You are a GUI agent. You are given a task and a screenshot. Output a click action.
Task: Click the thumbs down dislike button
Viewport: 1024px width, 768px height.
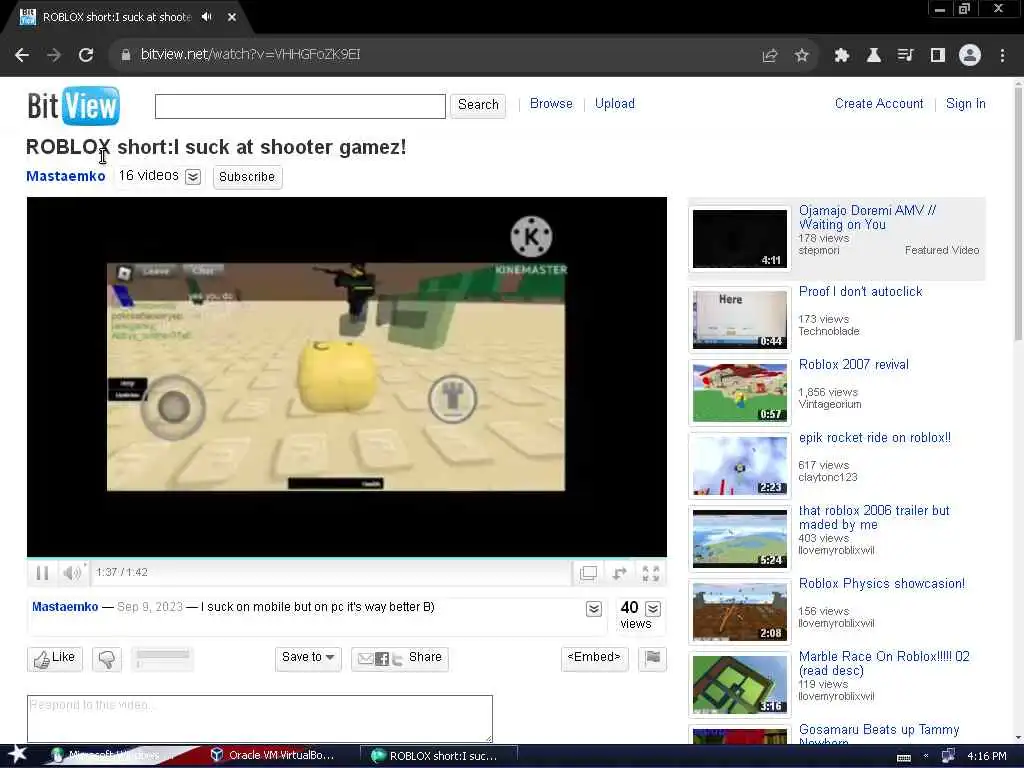107,659
